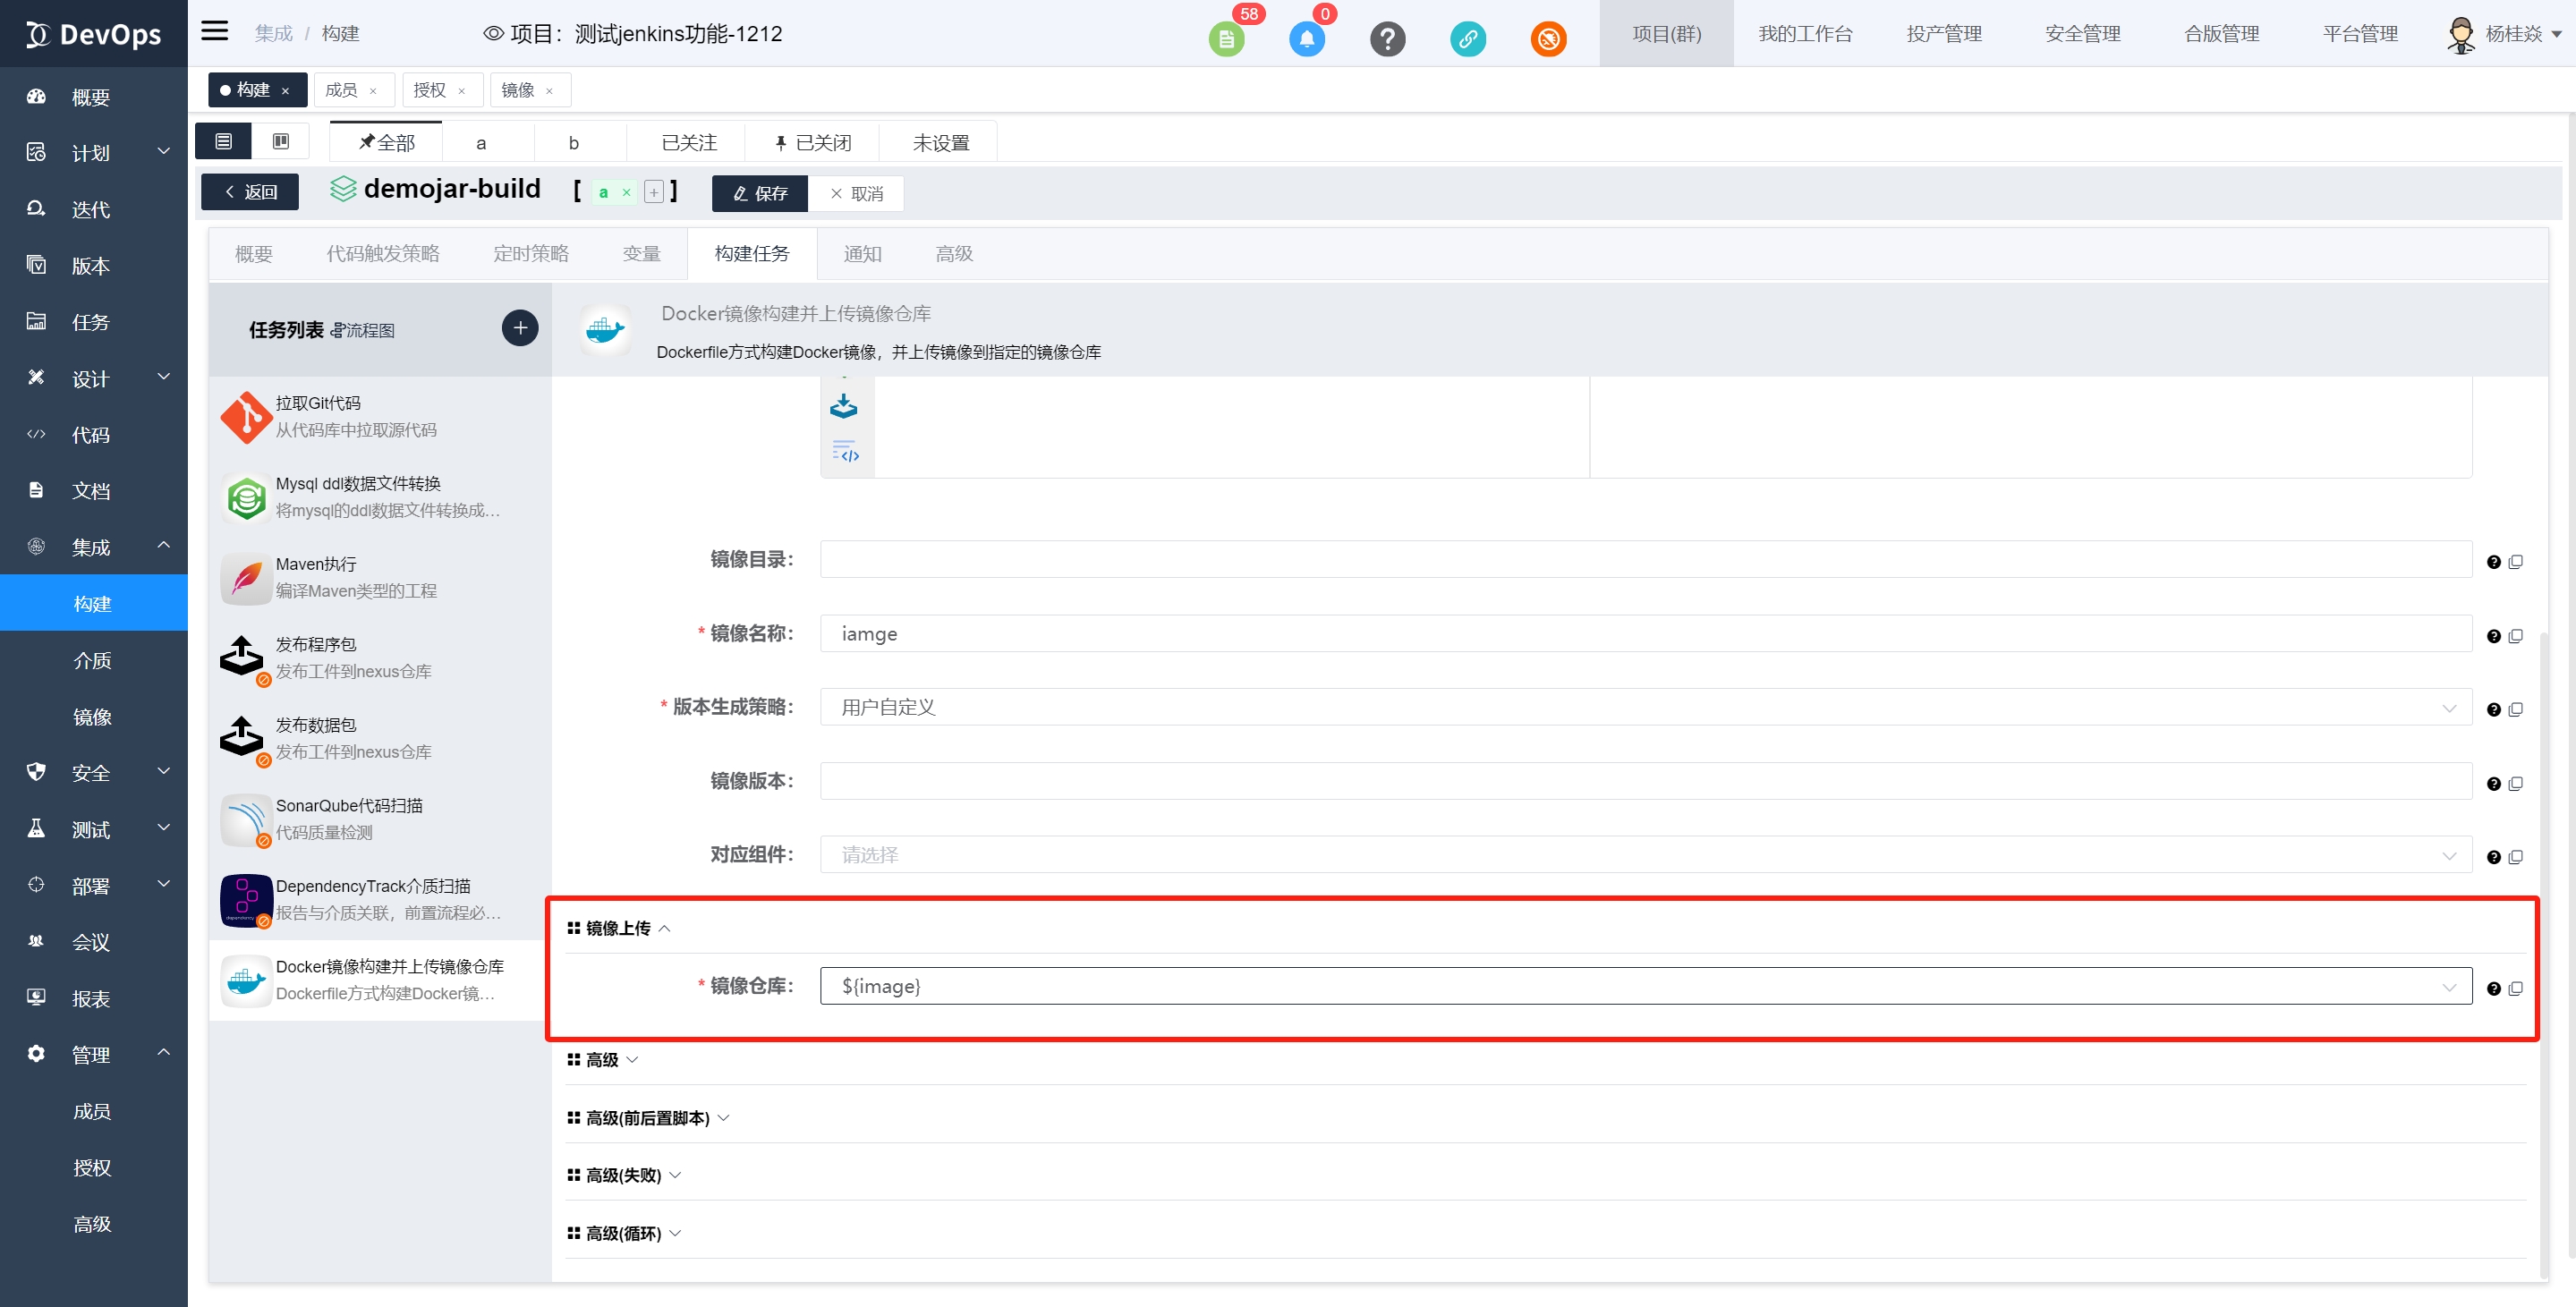Click the 返回 button
2576x1307 pixels.
point(250,192)
